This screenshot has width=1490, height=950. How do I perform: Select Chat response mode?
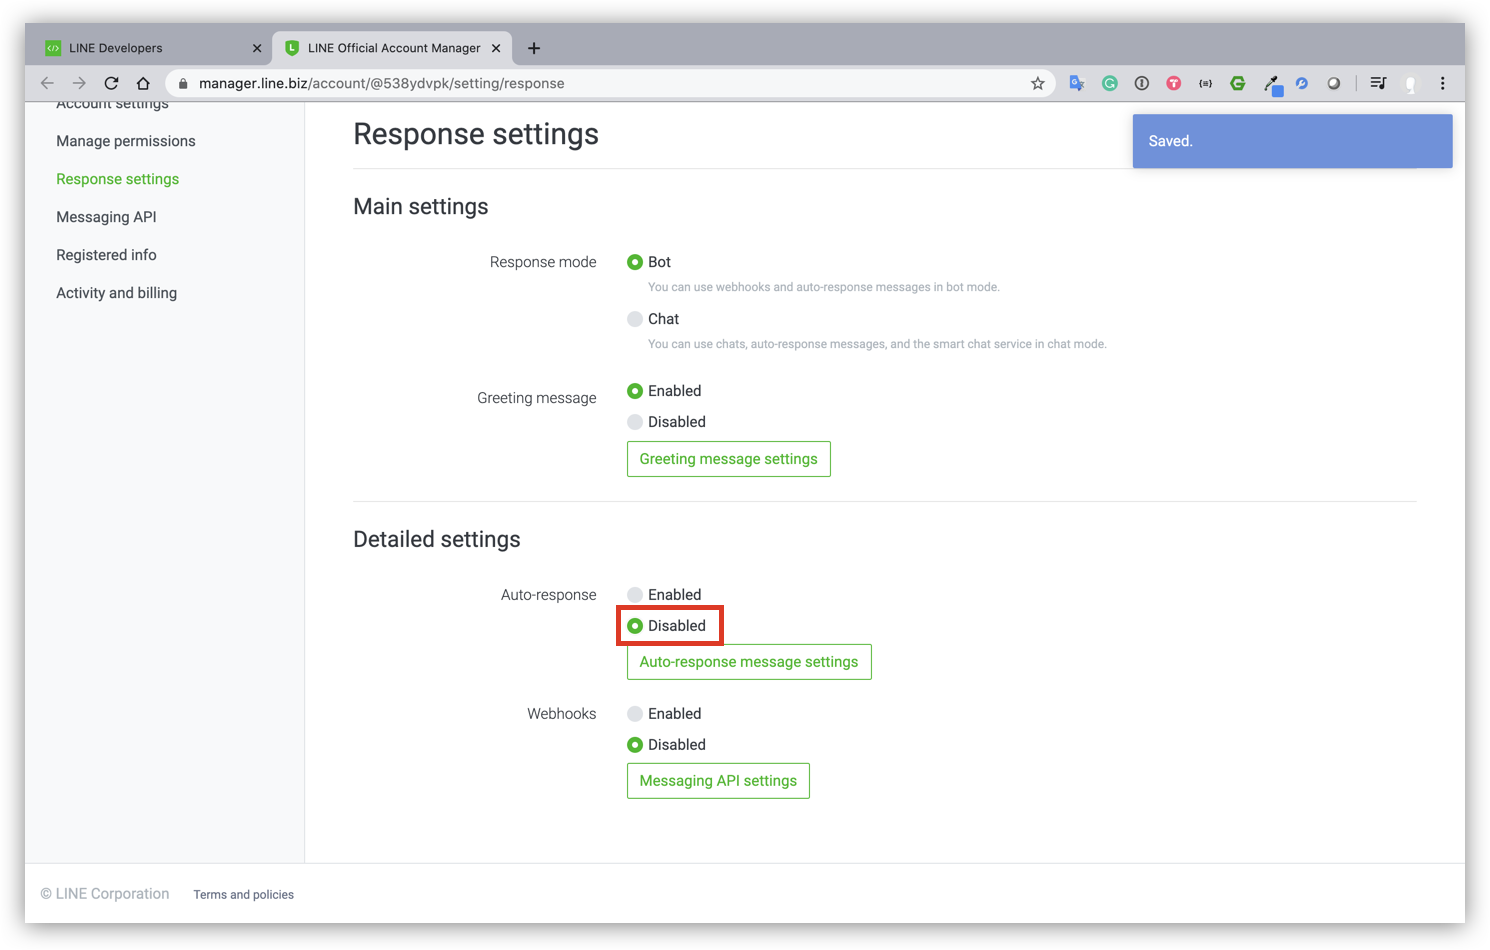point(635,319)
